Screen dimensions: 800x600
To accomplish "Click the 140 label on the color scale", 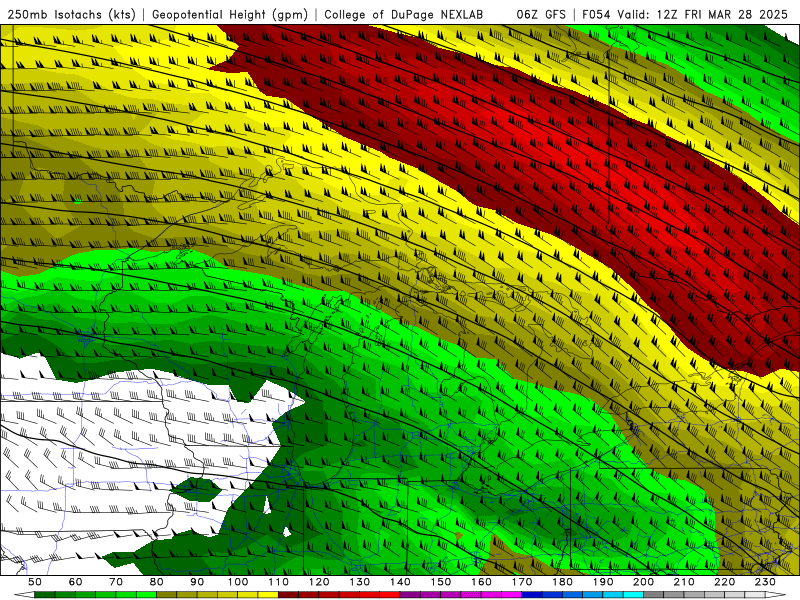I will click(401, 582).
